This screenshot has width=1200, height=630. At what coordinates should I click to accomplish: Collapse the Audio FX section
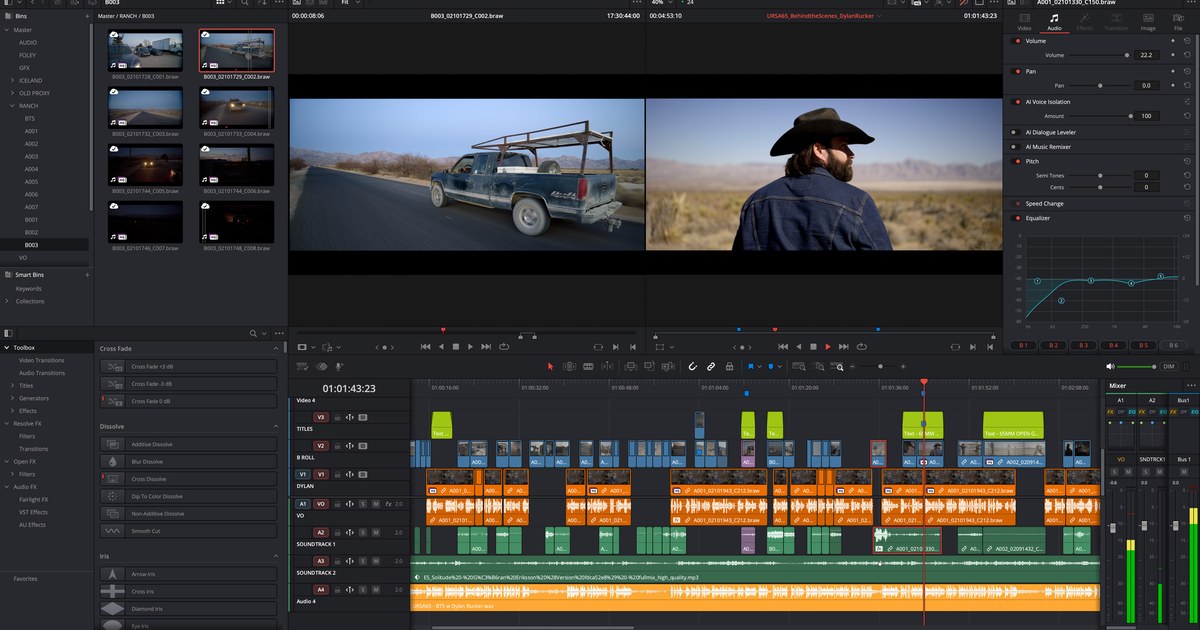(7, 486)
